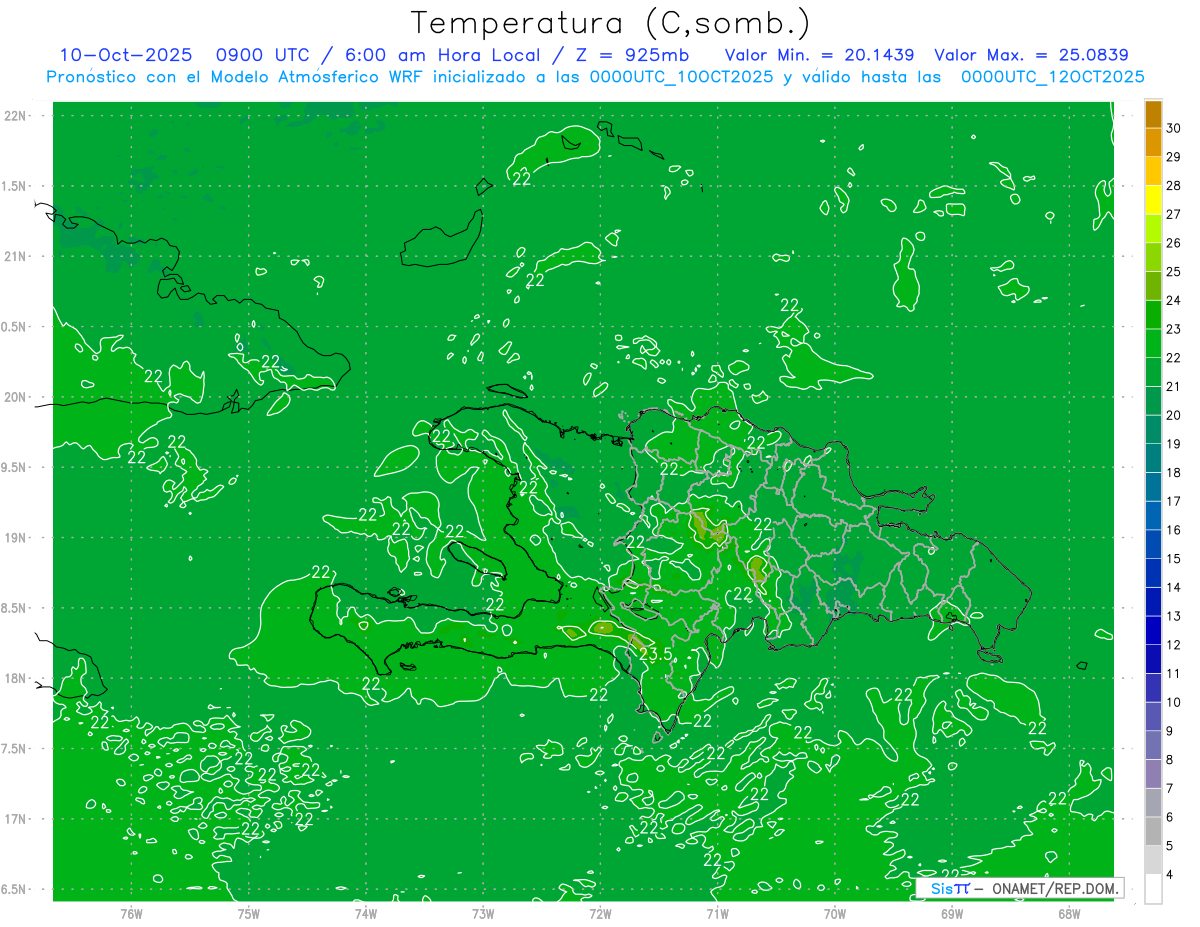The height and width of the screenshot is (927, 1200).
Task: Click the topmost dark orange legend swatch
Action: pyautogui.click(x=1153, y=114)
